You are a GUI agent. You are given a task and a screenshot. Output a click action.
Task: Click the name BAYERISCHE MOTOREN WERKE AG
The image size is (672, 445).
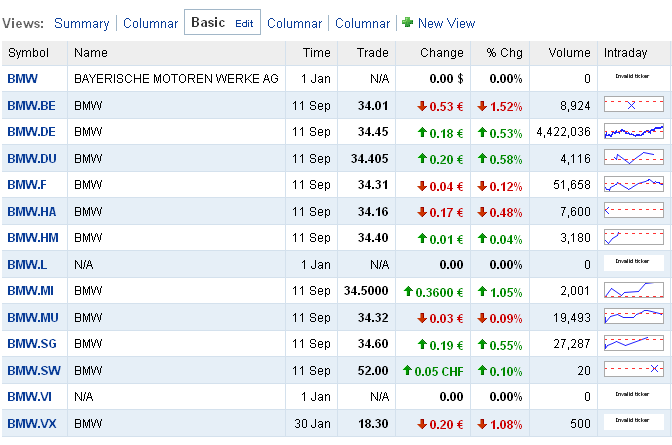(176, 79)
